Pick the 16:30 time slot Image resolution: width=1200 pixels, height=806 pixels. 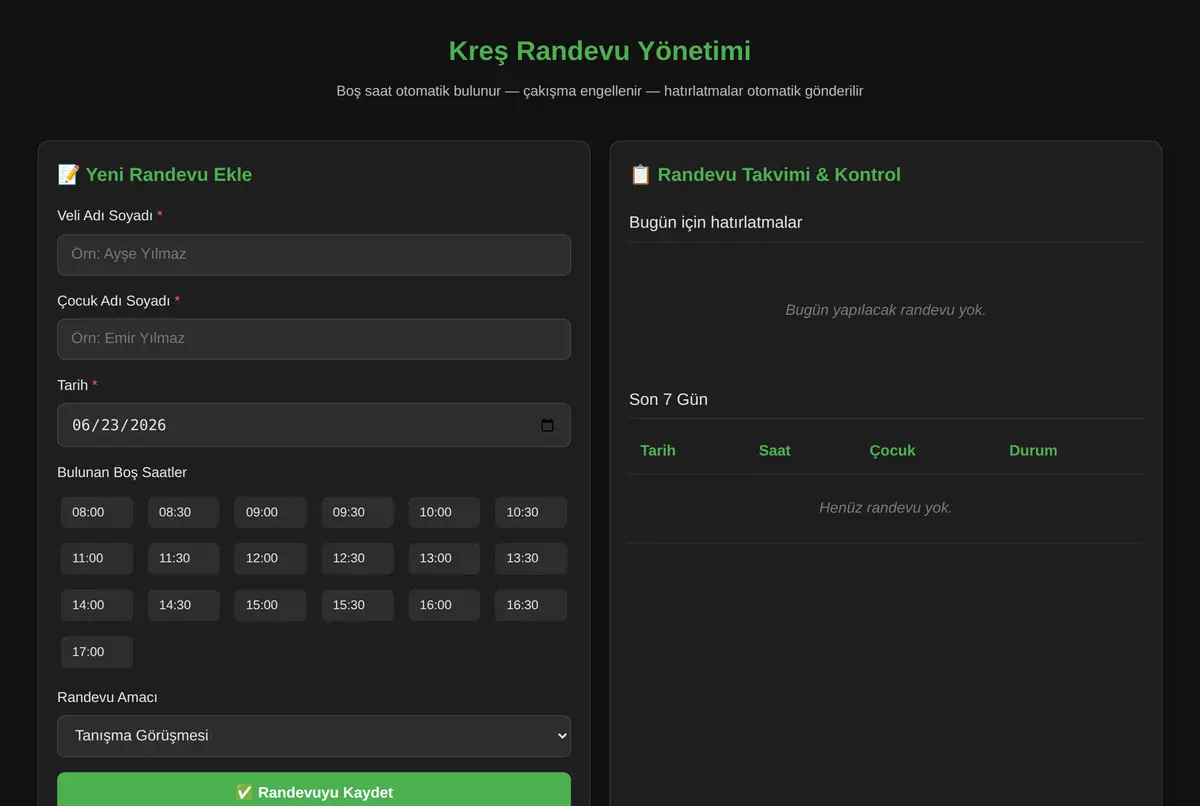[531, 605]
